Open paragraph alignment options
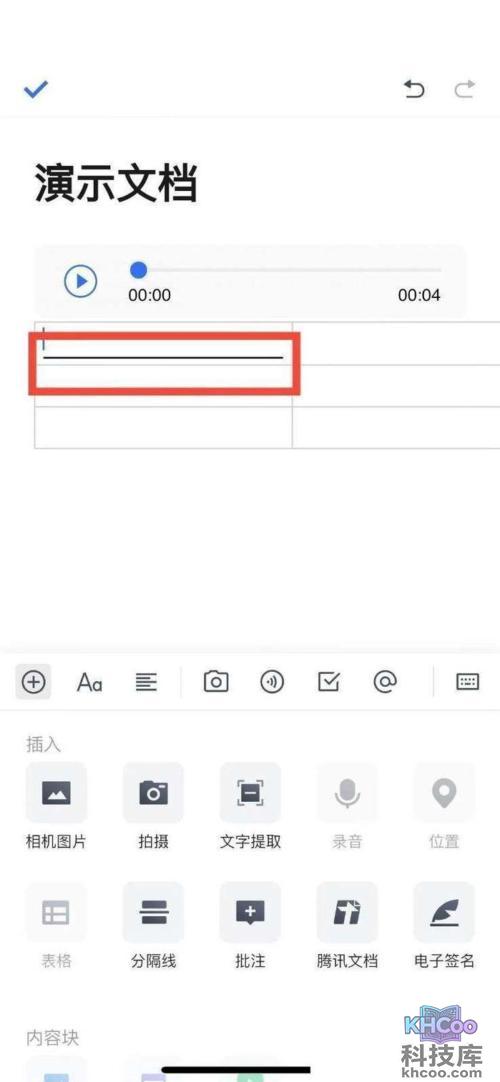This screenshot has height=1082, width=500. pos(146,682)
